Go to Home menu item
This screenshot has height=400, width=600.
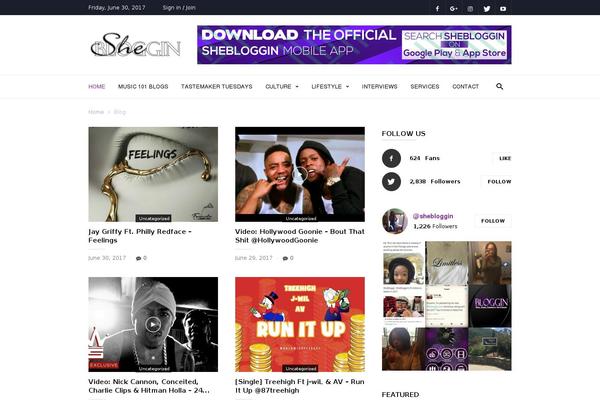pos(97,87)
